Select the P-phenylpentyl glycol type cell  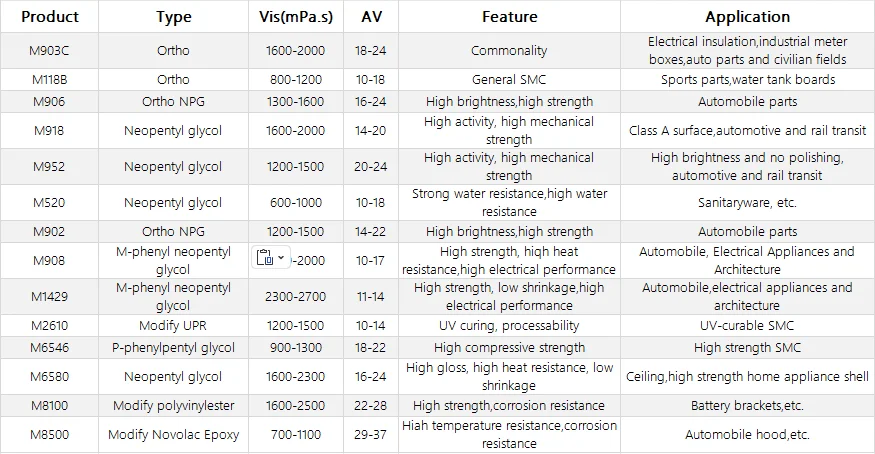(174, 348)
